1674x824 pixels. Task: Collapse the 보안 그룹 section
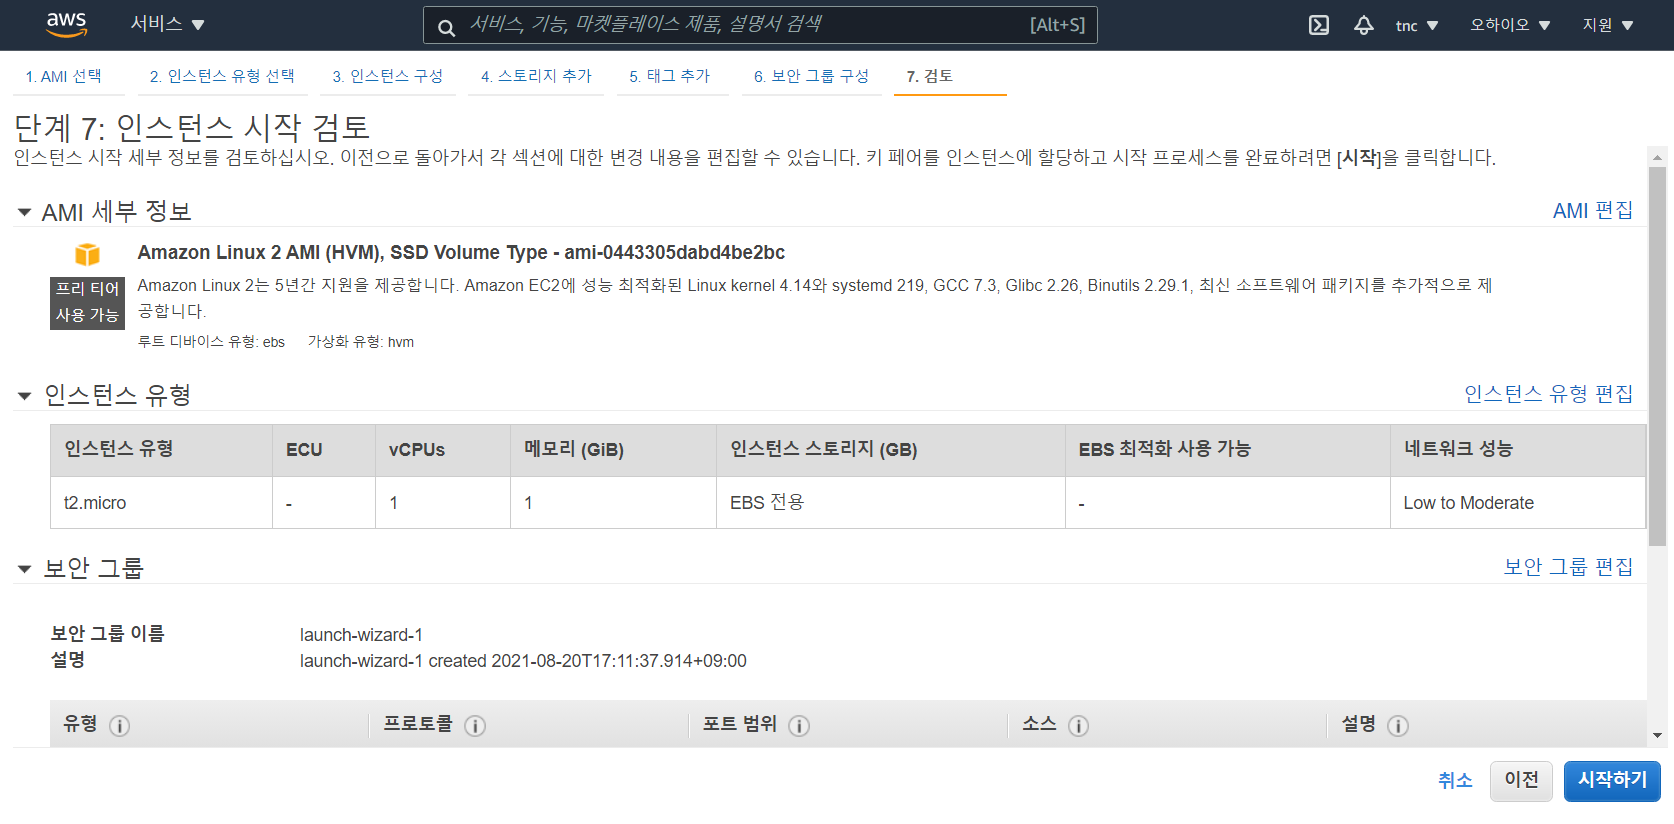(x=24, y=569)
